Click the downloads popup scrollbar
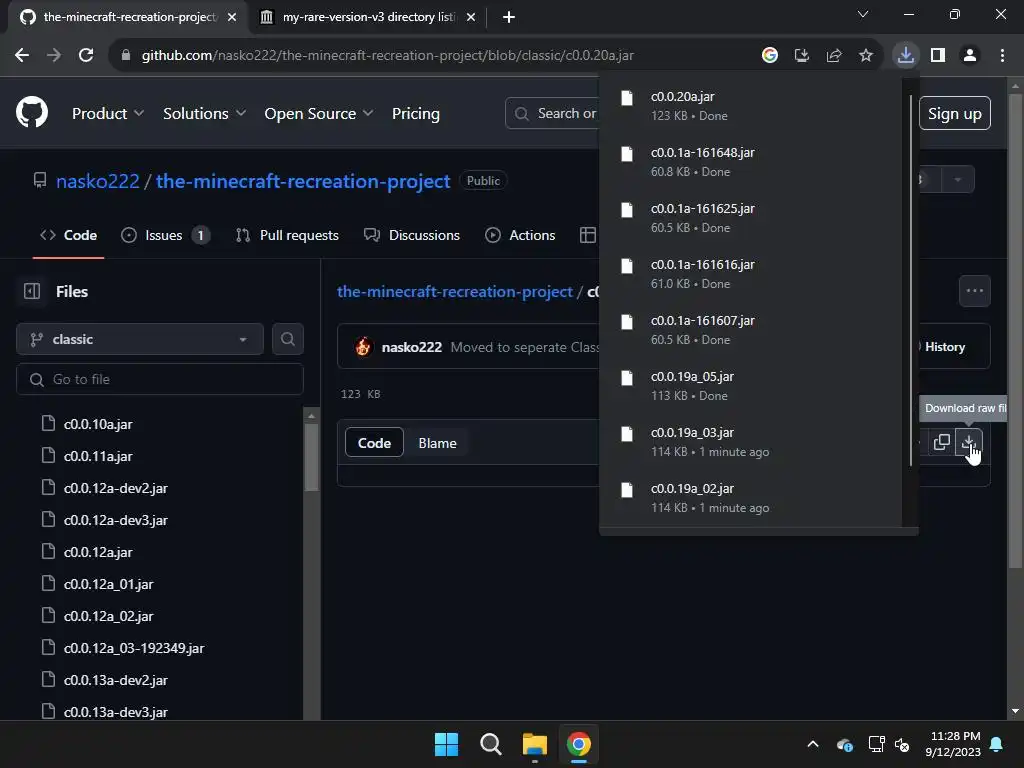 click(911, 281)
